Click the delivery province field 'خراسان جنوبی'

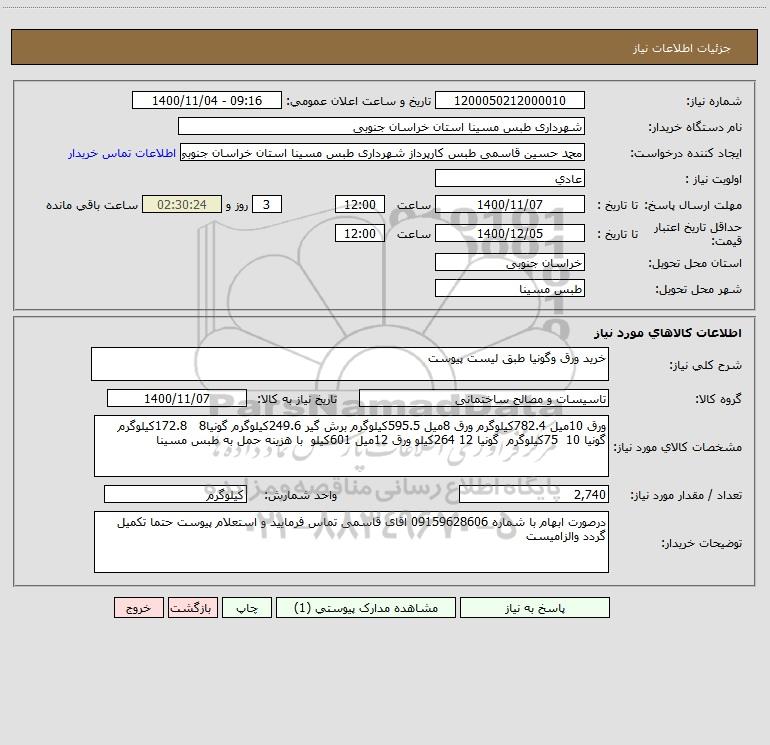(510, 262)
